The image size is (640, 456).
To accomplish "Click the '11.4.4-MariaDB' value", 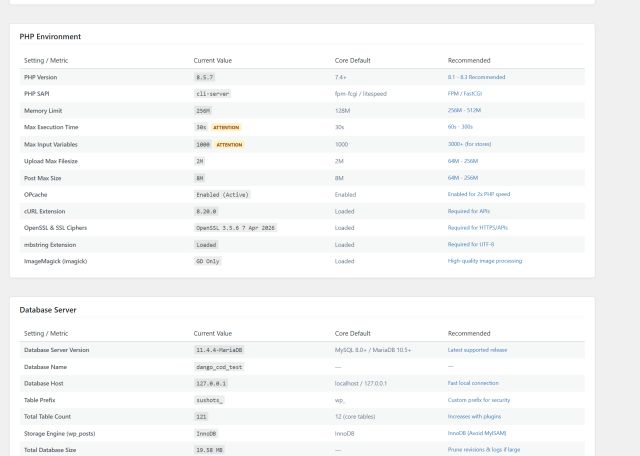I will point(219,350).
